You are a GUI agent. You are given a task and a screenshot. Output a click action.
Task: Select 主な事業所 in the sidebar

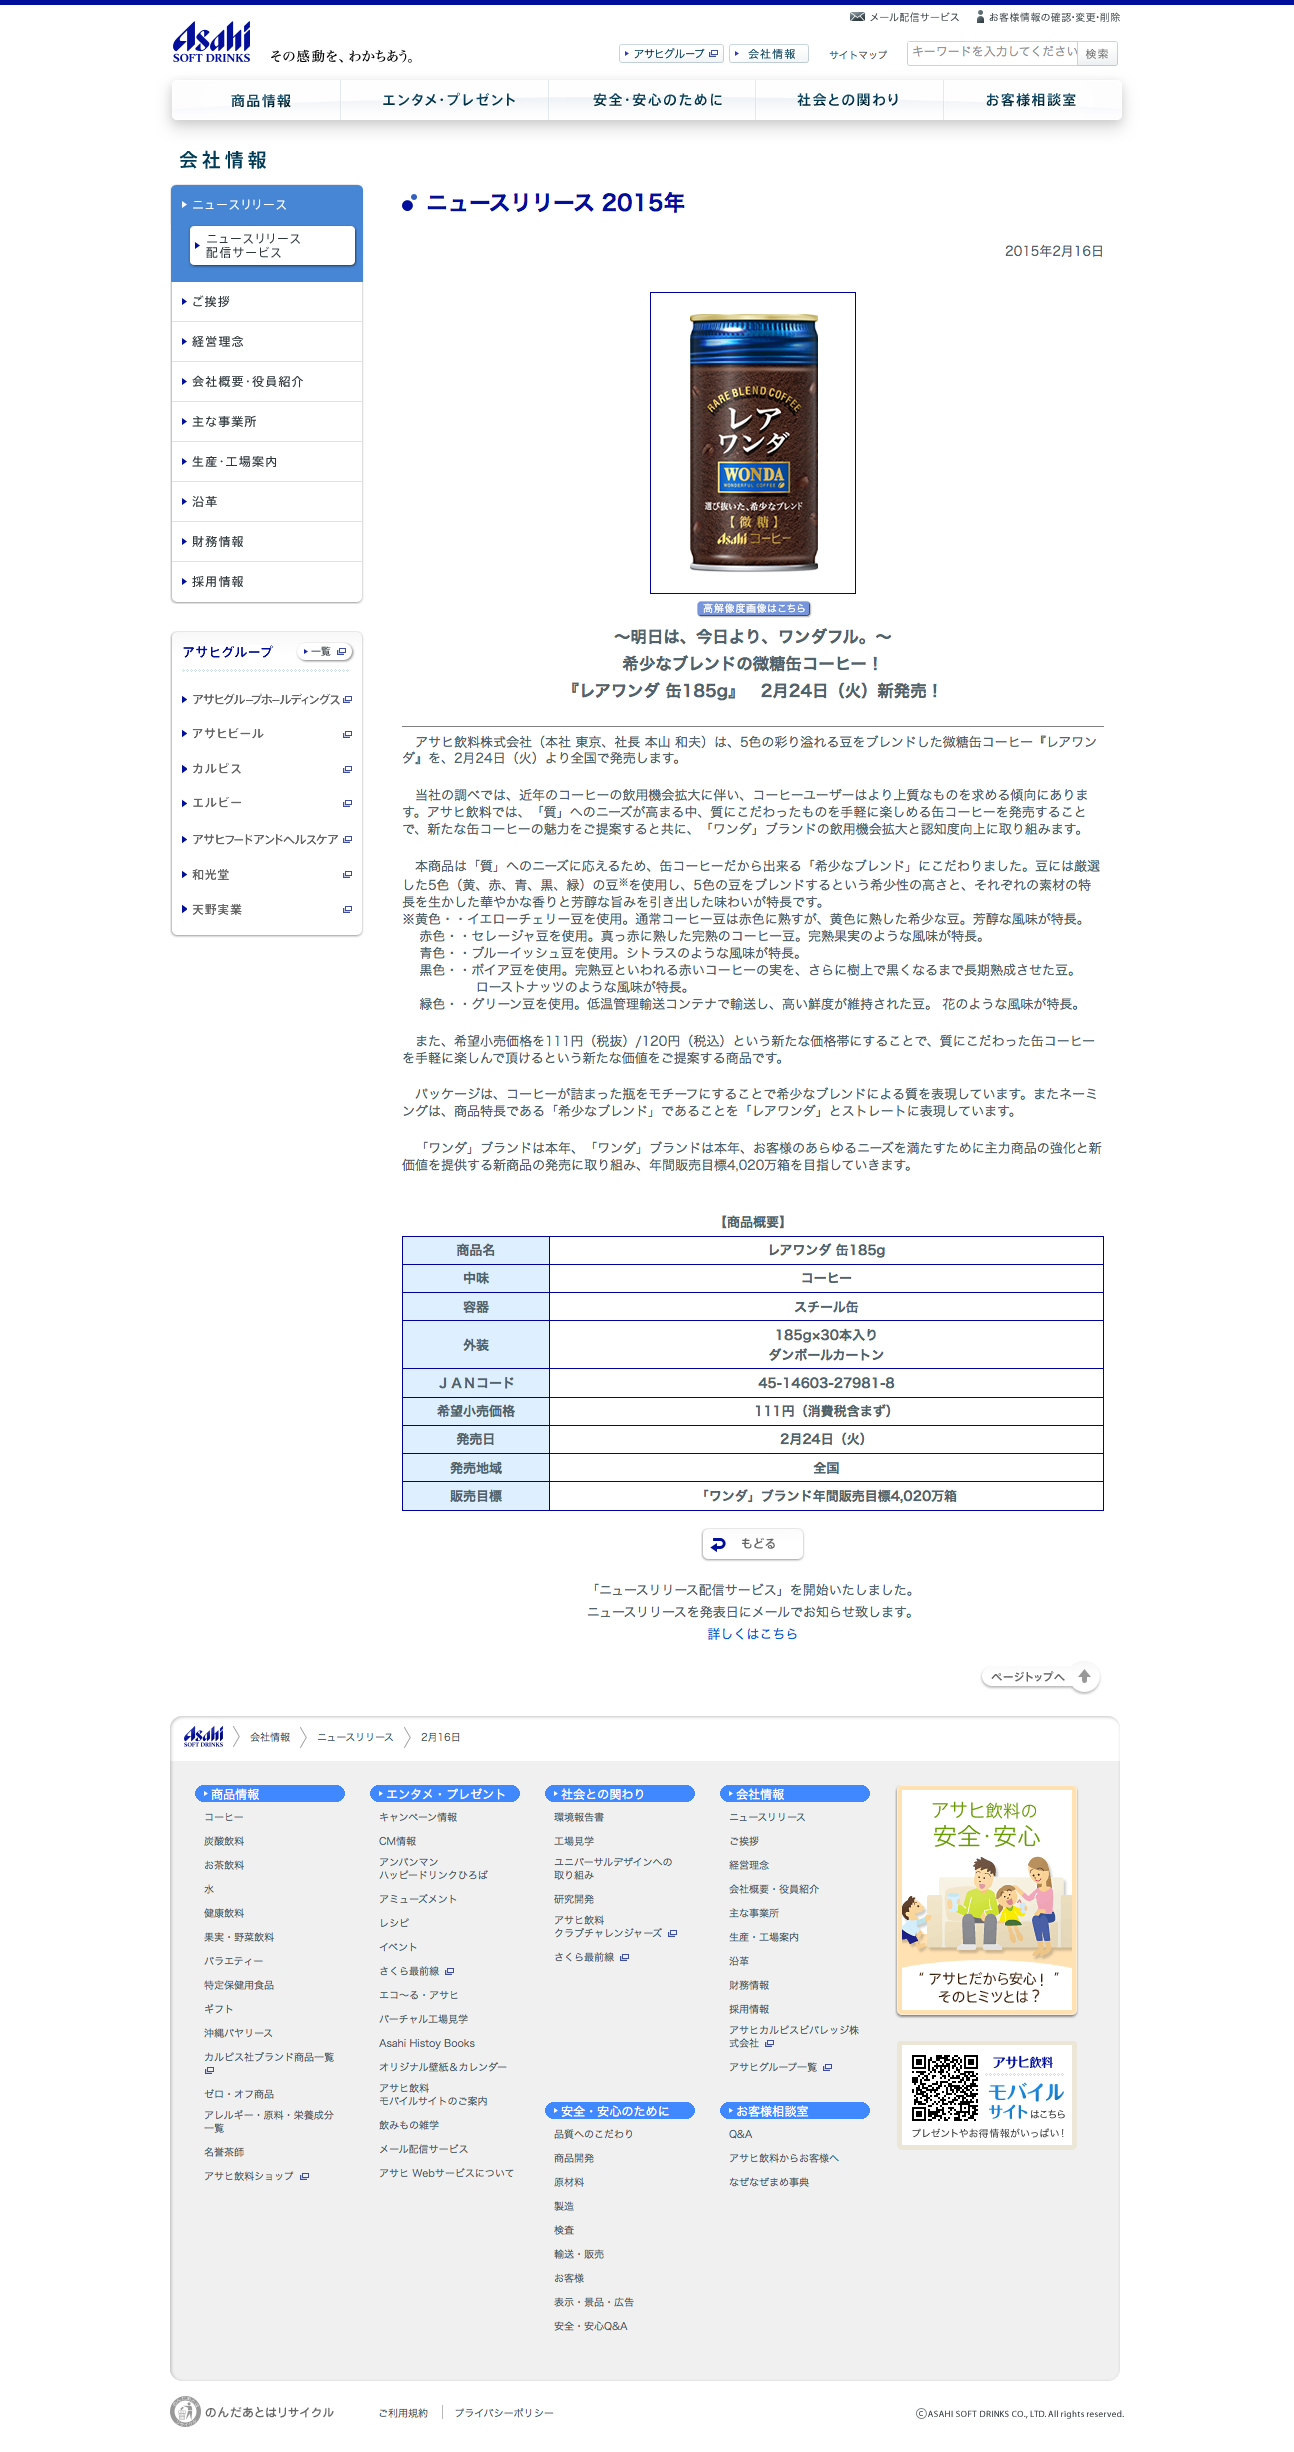click(266, 422)
